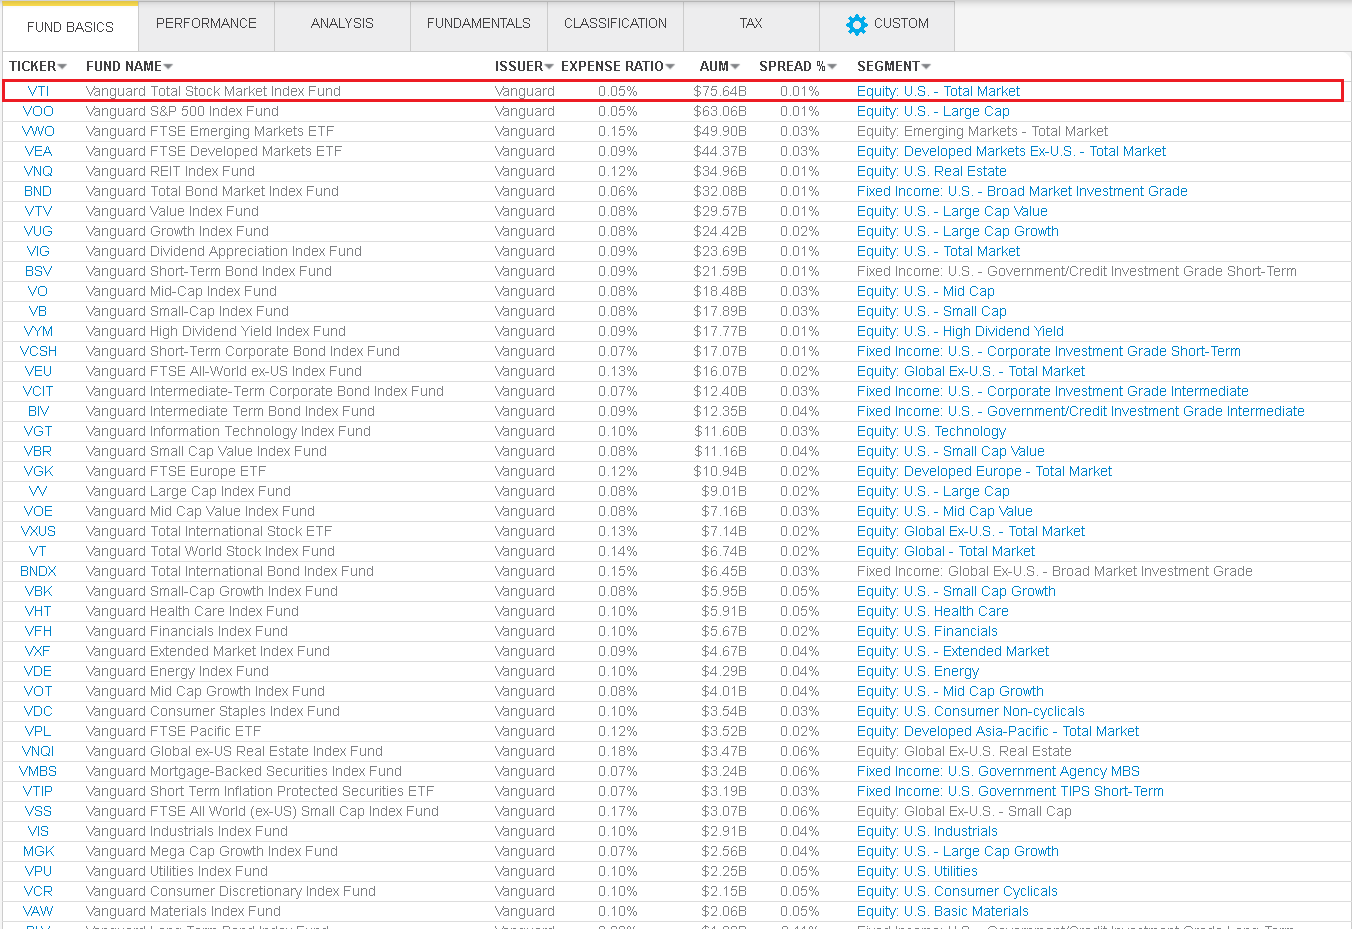Switch to the Fund Basics tab
This screenshot has height=929, width=1352.
pos(70,27)
